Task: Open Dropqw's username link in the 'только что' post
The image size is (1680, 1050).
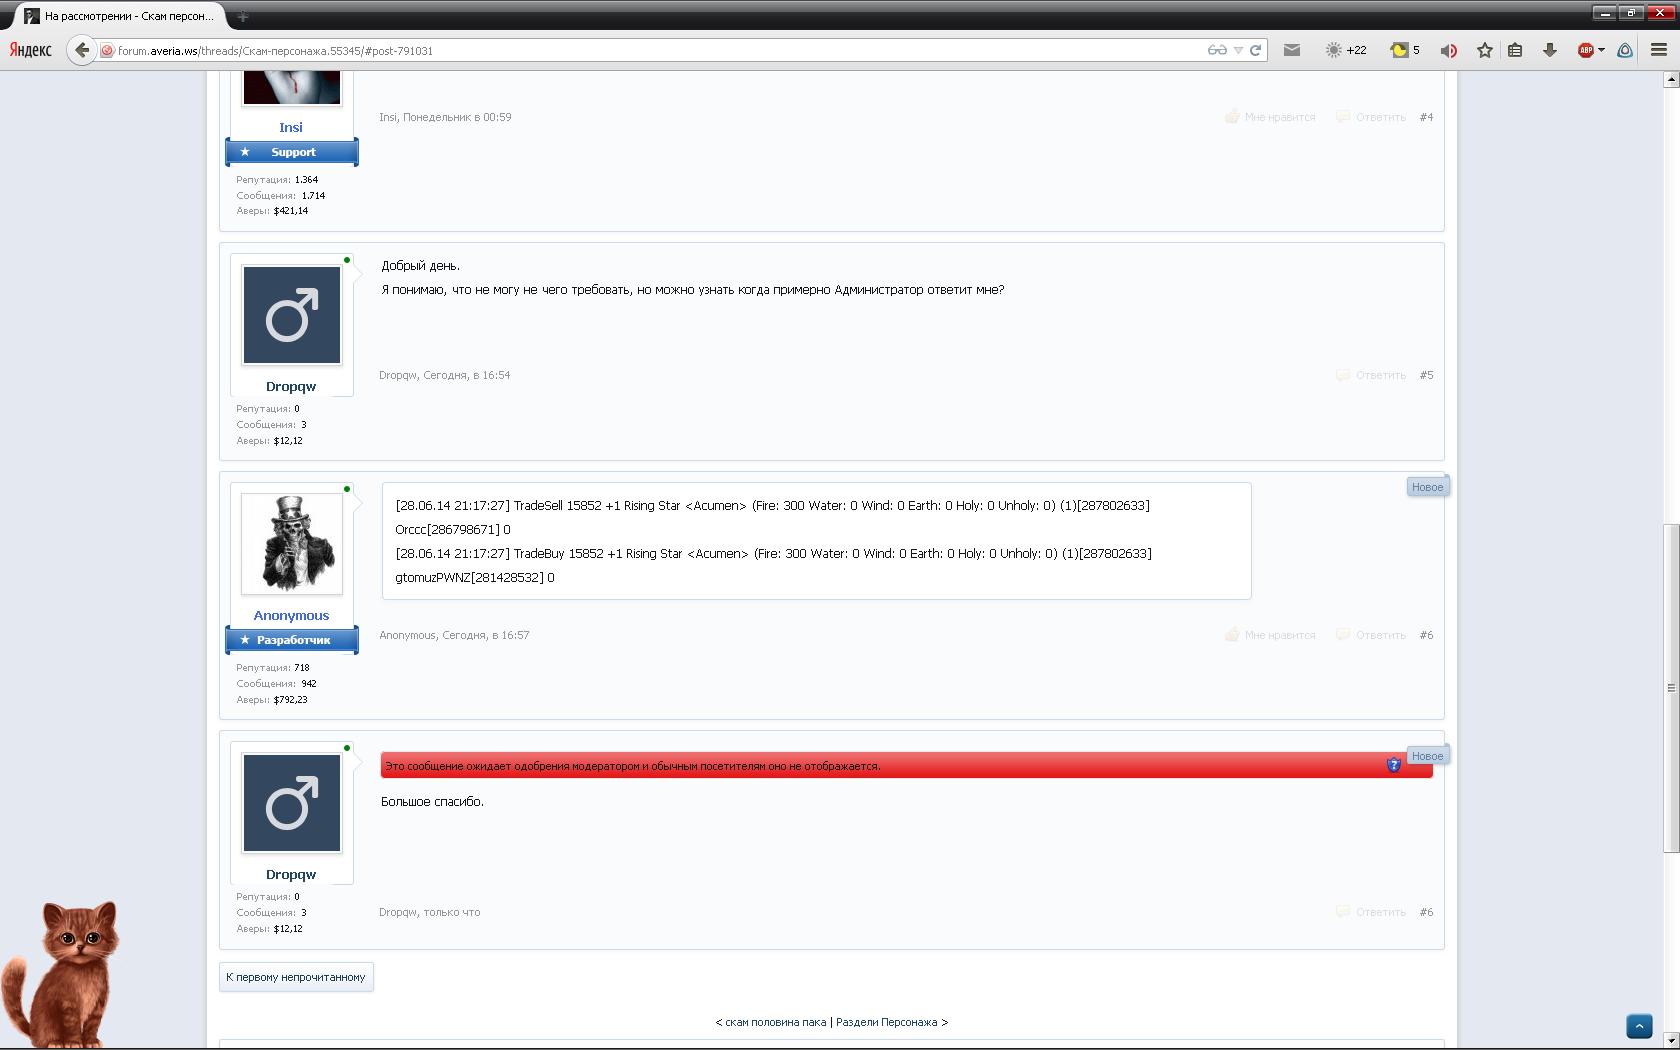Action: tap(291, 874)
